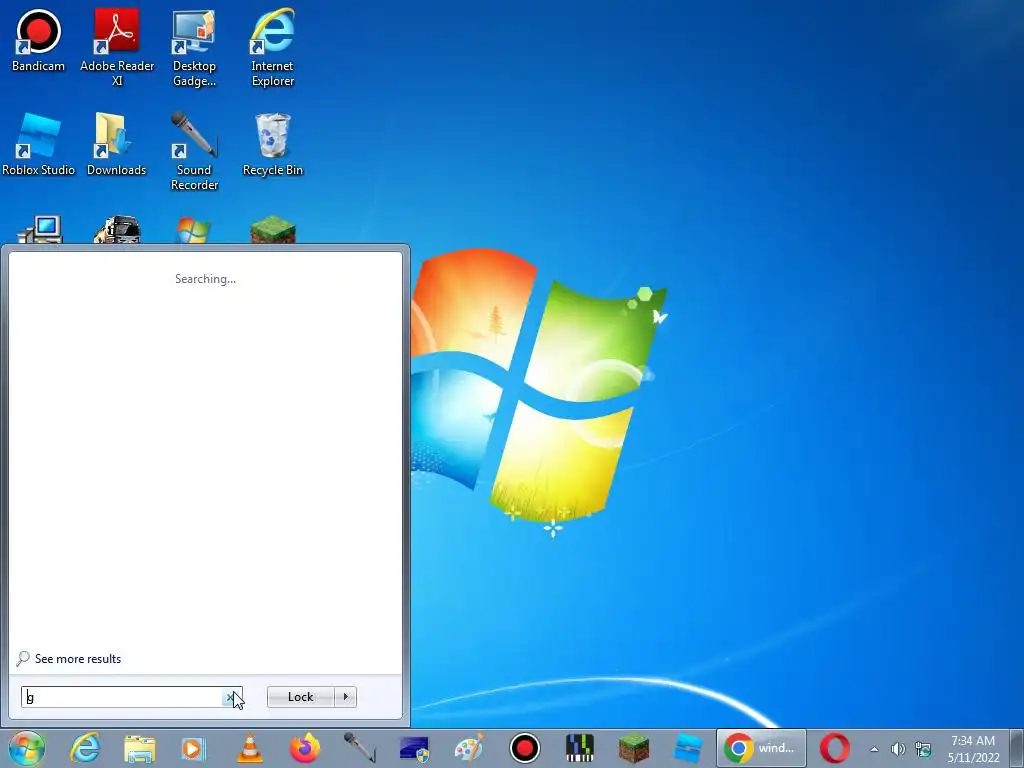The image size is (1024, 768).
Task: Launch Internet Explorer from the desktop
Action: click(272, 47)
